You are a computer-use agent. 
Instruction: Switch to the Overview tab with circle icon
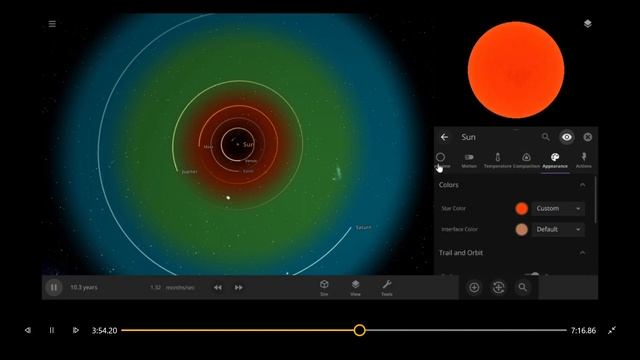441,160
